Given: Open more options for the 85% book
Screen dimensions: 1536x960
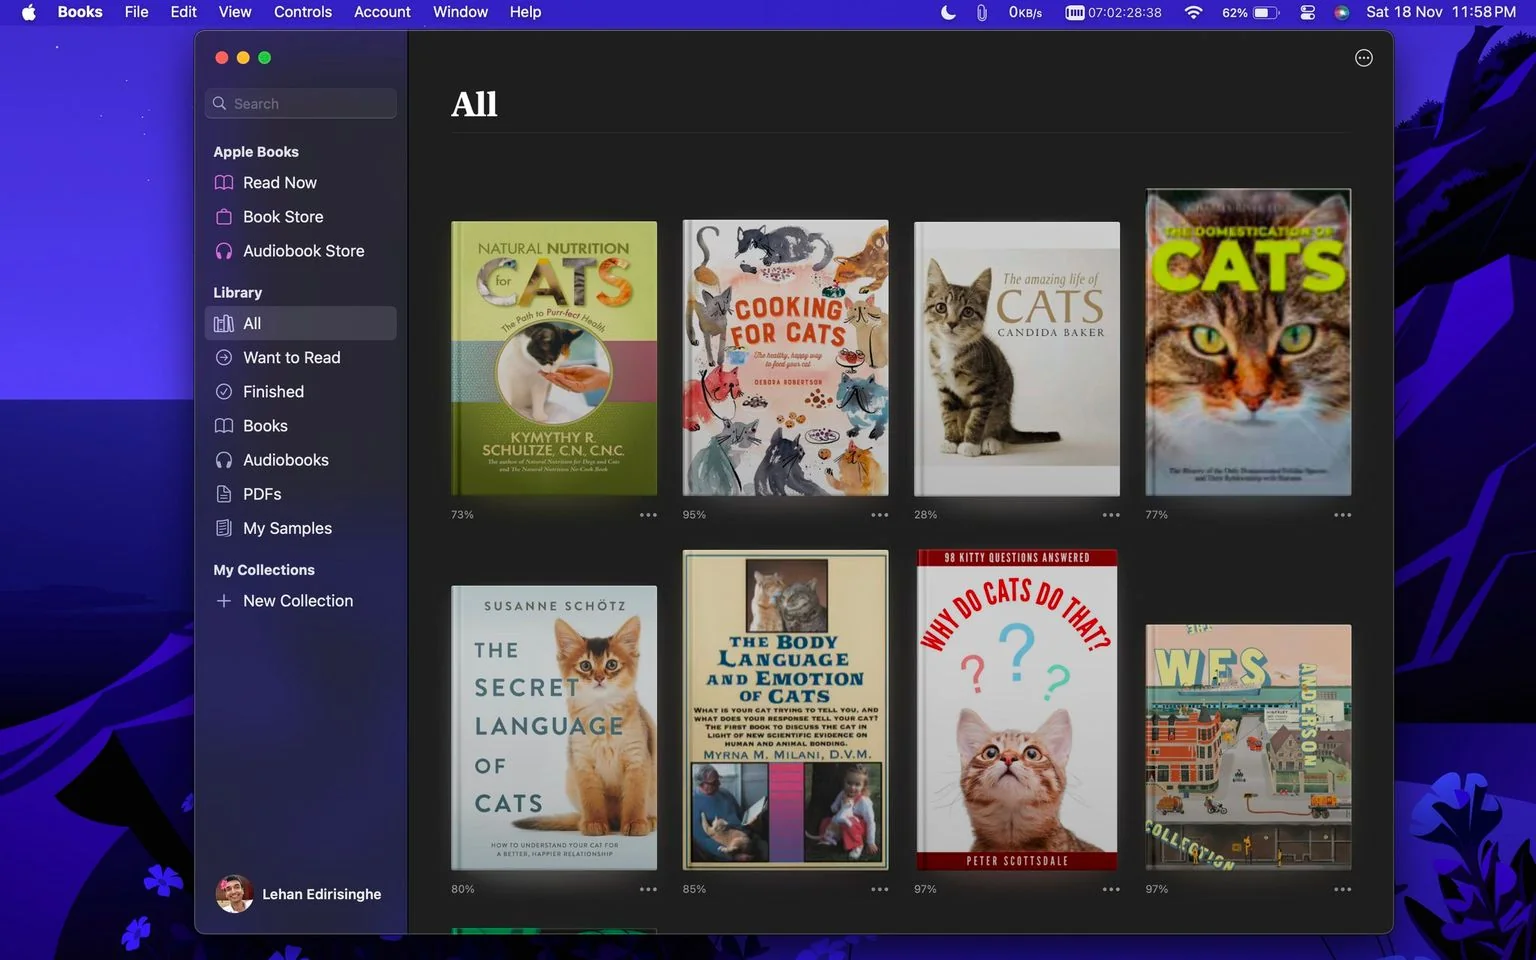Looking at the screenshot, I should (879, 889).
